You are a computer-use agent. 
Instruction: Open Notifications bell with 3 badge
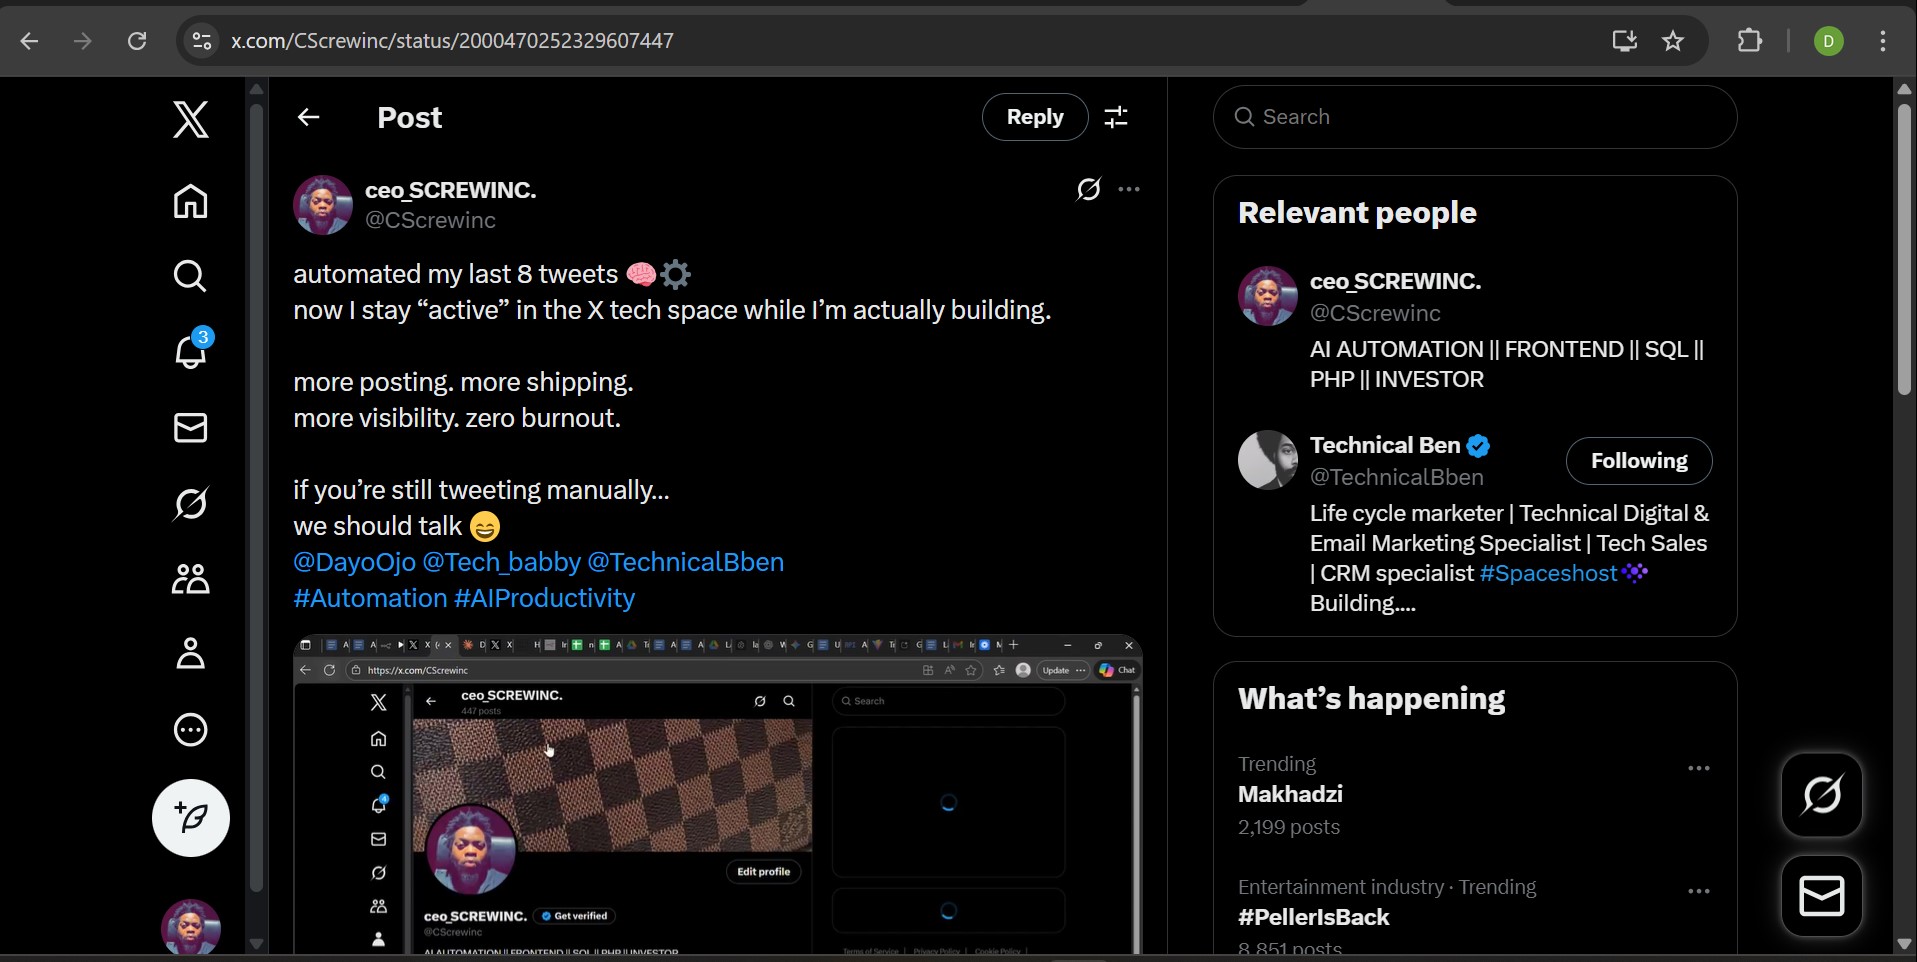[190, 351]
